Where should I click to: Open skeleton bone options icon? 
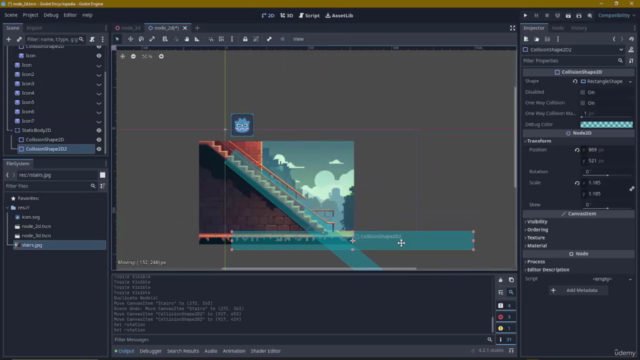point(269,39)
